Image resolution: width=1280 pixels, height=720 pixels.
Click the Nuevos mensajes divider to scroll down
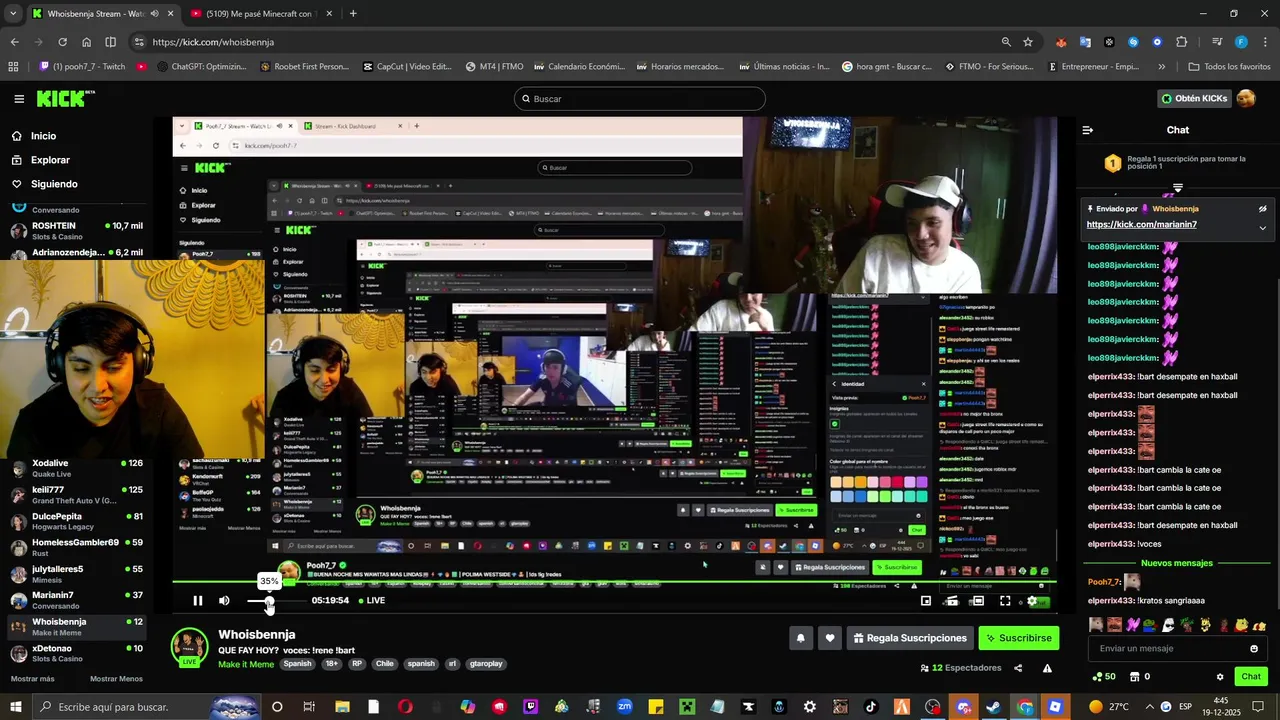click(1176, 563)
